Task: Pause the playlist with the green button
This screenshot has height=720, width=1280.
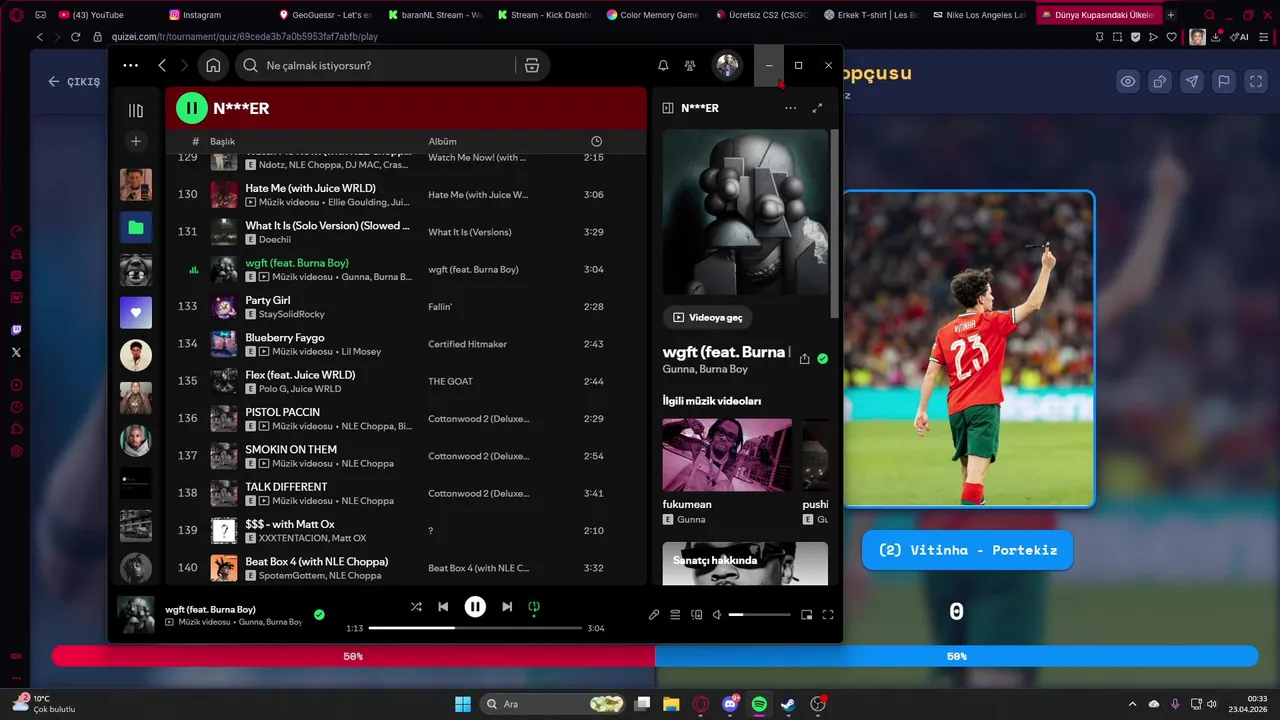Action: (x=192, y=108)
